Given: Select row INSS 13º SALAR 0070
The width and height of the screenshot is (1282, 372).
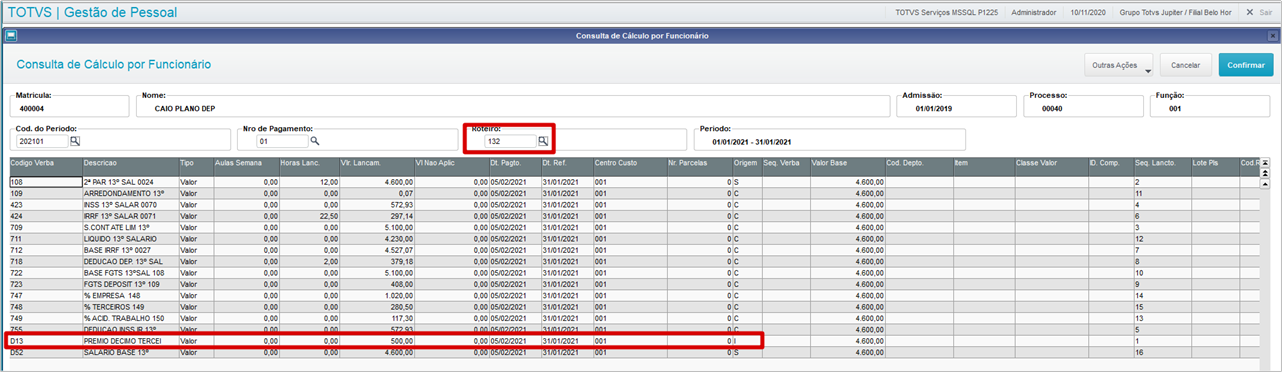Looking at the screenshot, I should [634, 204].
